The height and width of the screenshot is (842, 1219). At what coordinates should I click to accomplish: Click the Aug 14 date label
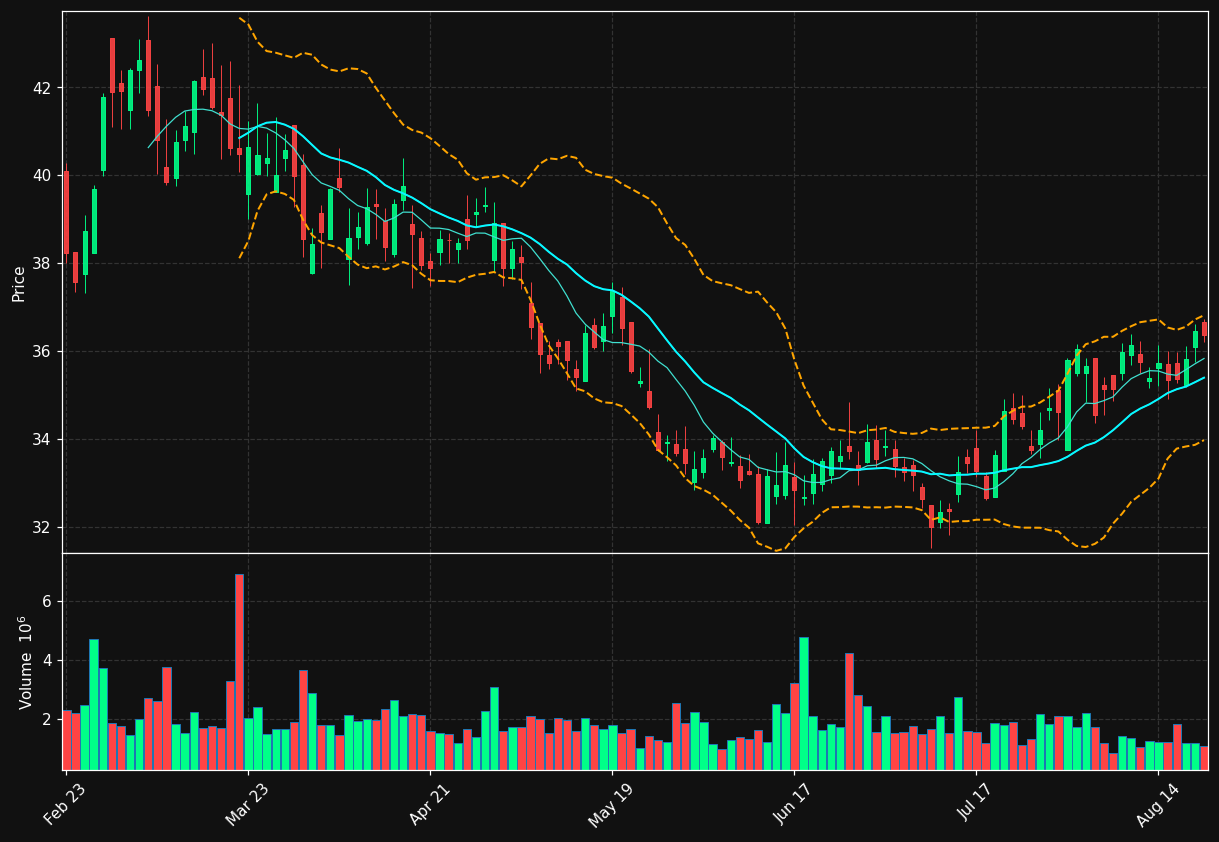pyautogui.click(x=1157, y=805)
